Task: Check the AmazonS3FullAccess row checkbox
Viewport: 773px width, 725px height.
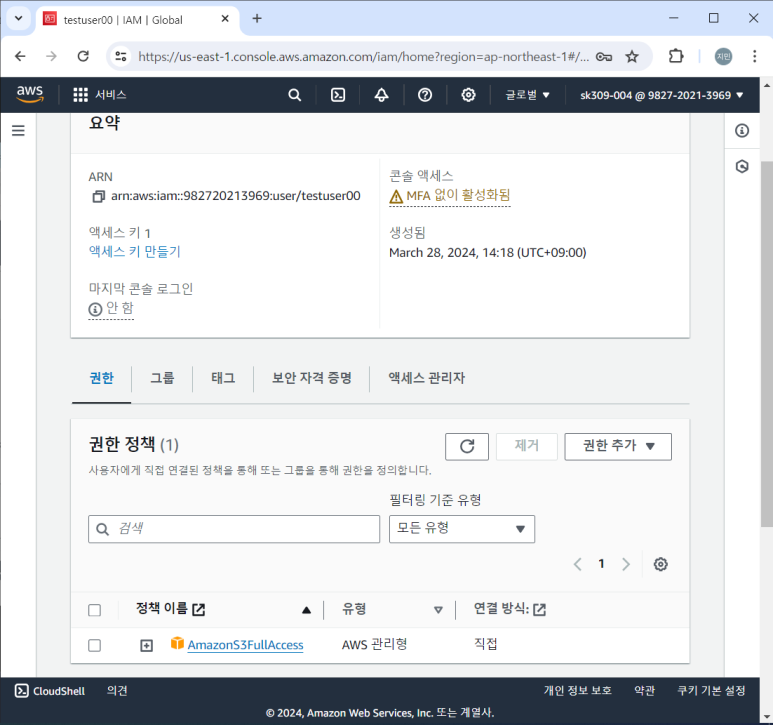Action: pyautogui.click(x=95, y=645)
